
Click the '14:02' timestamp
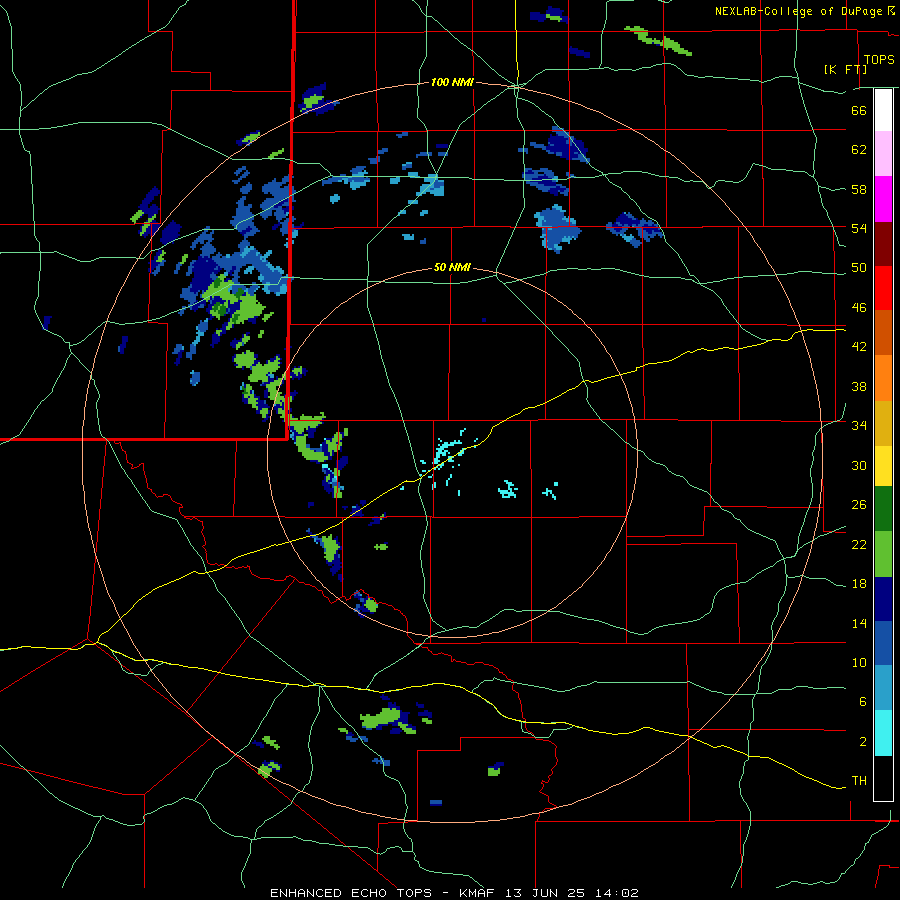pyautogui.click(x=616, y=893)
